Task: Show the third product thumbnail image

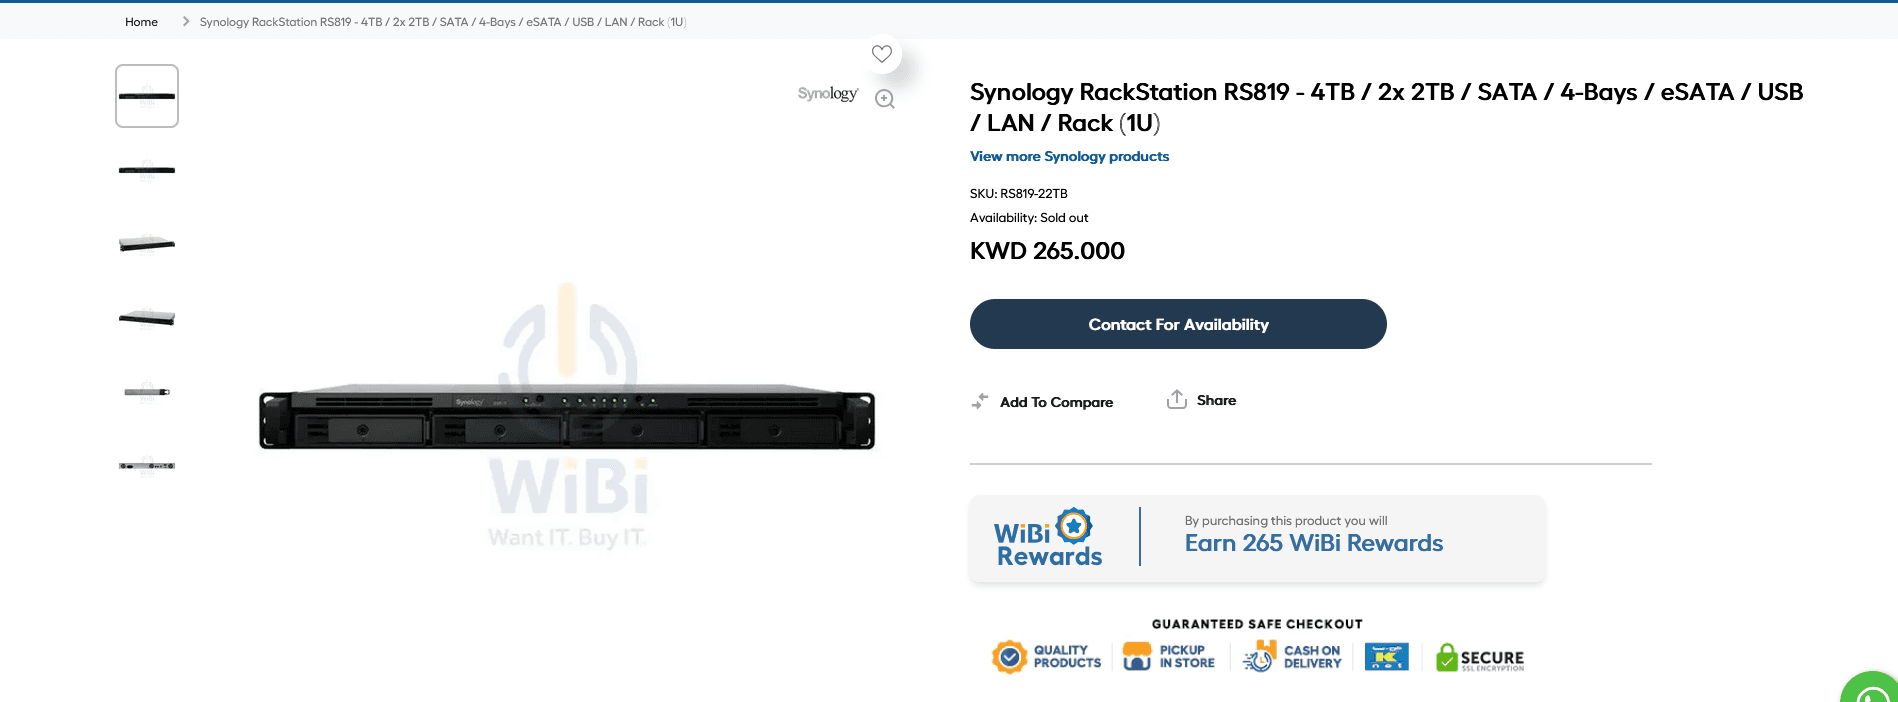Action: [x=147, y=244]
